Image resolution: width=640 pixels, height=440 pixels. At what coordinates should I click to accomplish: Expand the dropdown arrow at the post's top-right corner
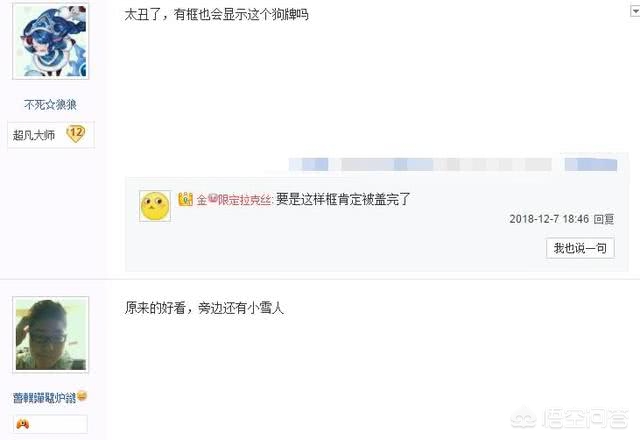pos(635,11)
